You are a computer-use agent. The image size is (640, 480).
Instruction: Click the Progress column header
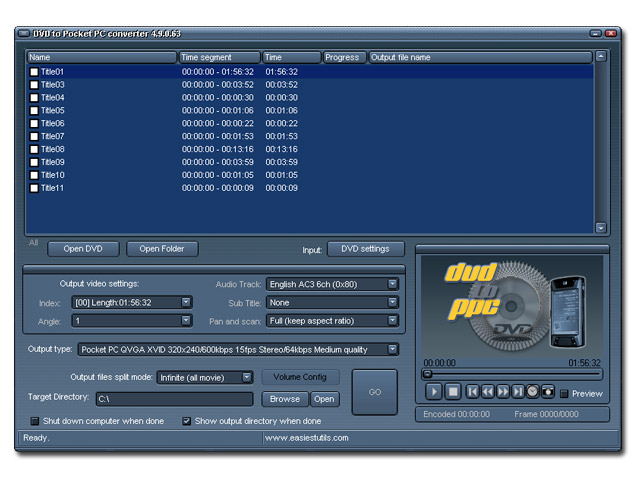coord(344,58)
